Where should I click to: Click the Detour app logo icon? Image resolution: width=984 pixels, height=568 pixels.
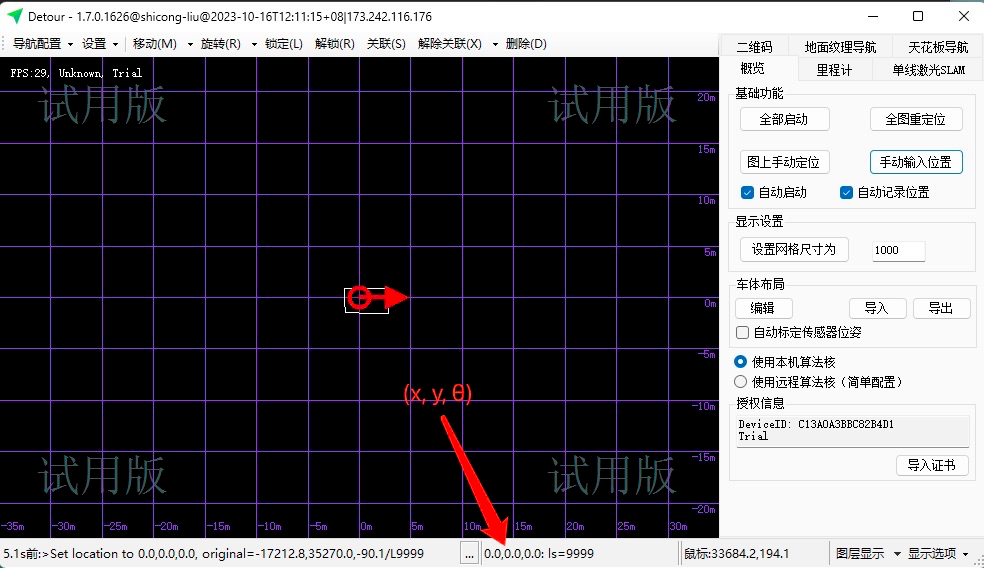15,16
